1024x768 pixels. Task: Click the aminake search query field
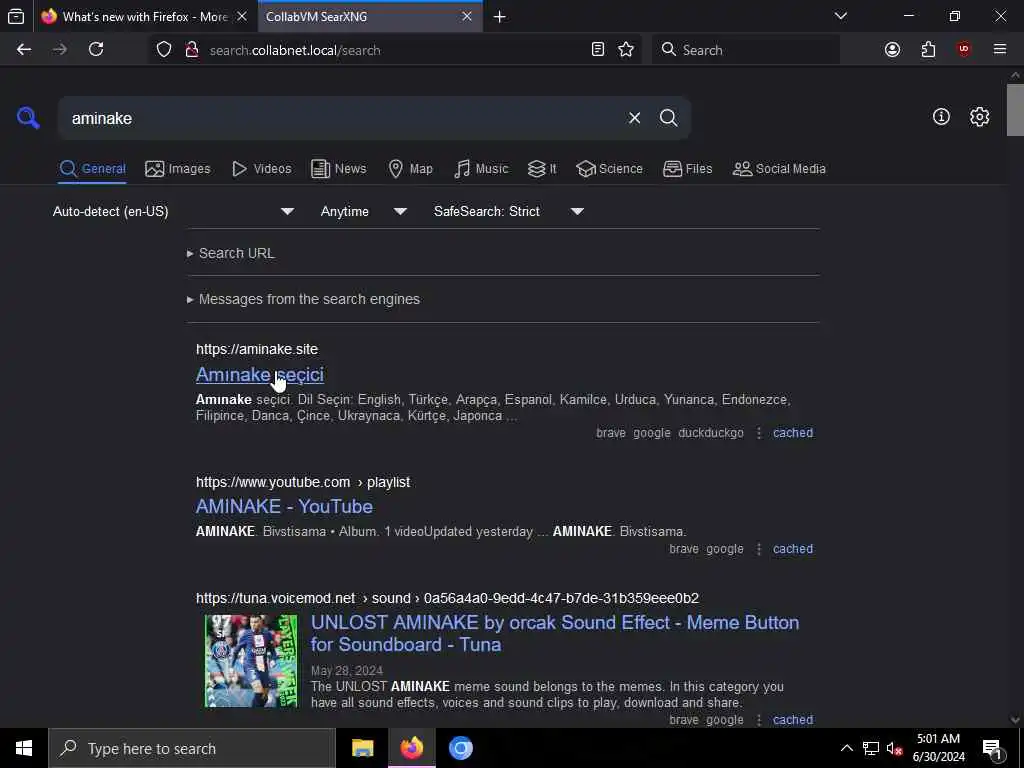[340, 118]
